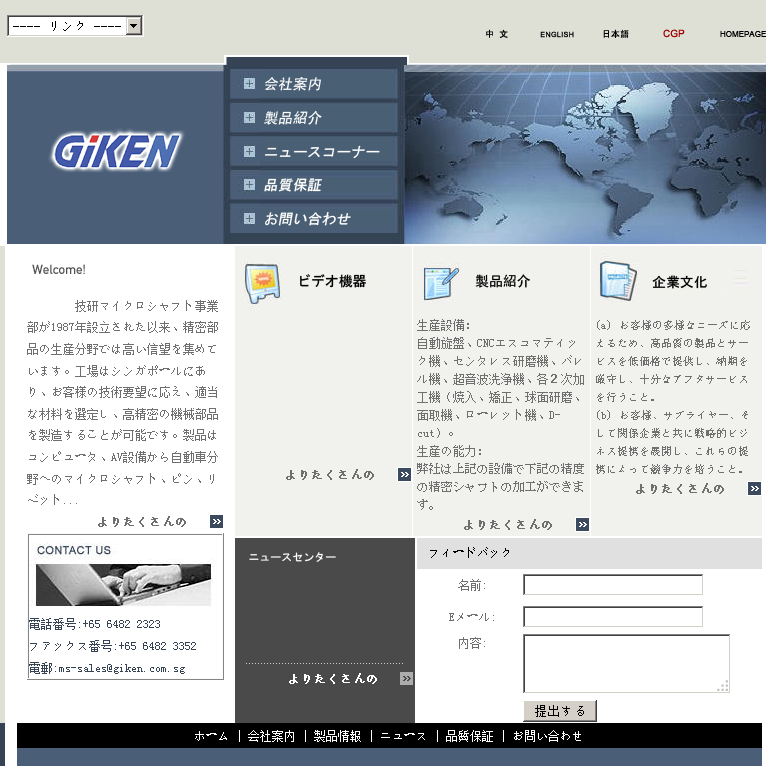The image size is (766, 766).
Task: Go to 会社案内 in footer navigation
Action: (271, 736)
